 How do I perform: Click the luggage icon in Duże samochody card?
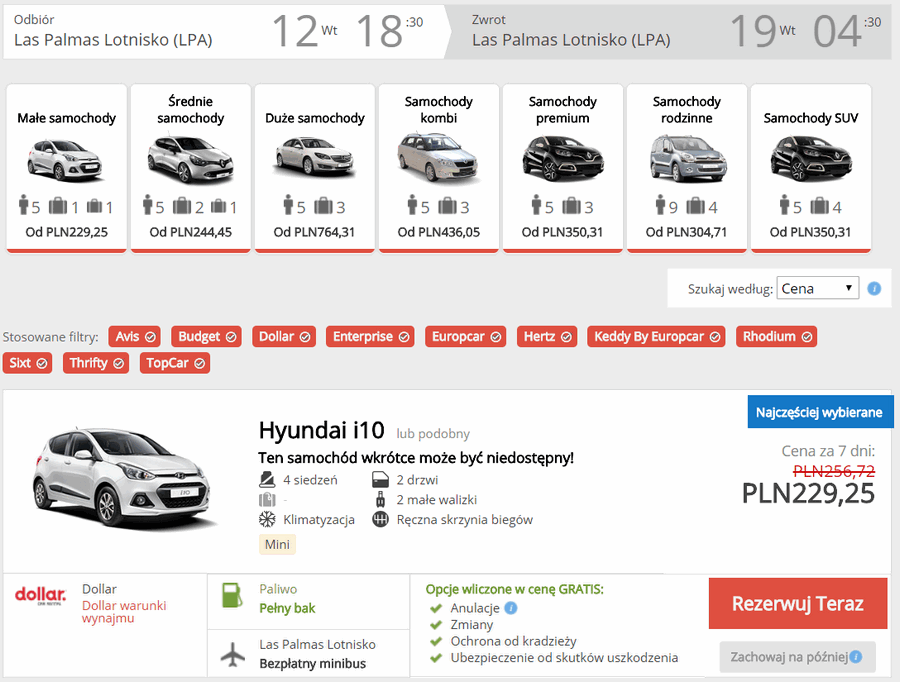click(323, 206)
